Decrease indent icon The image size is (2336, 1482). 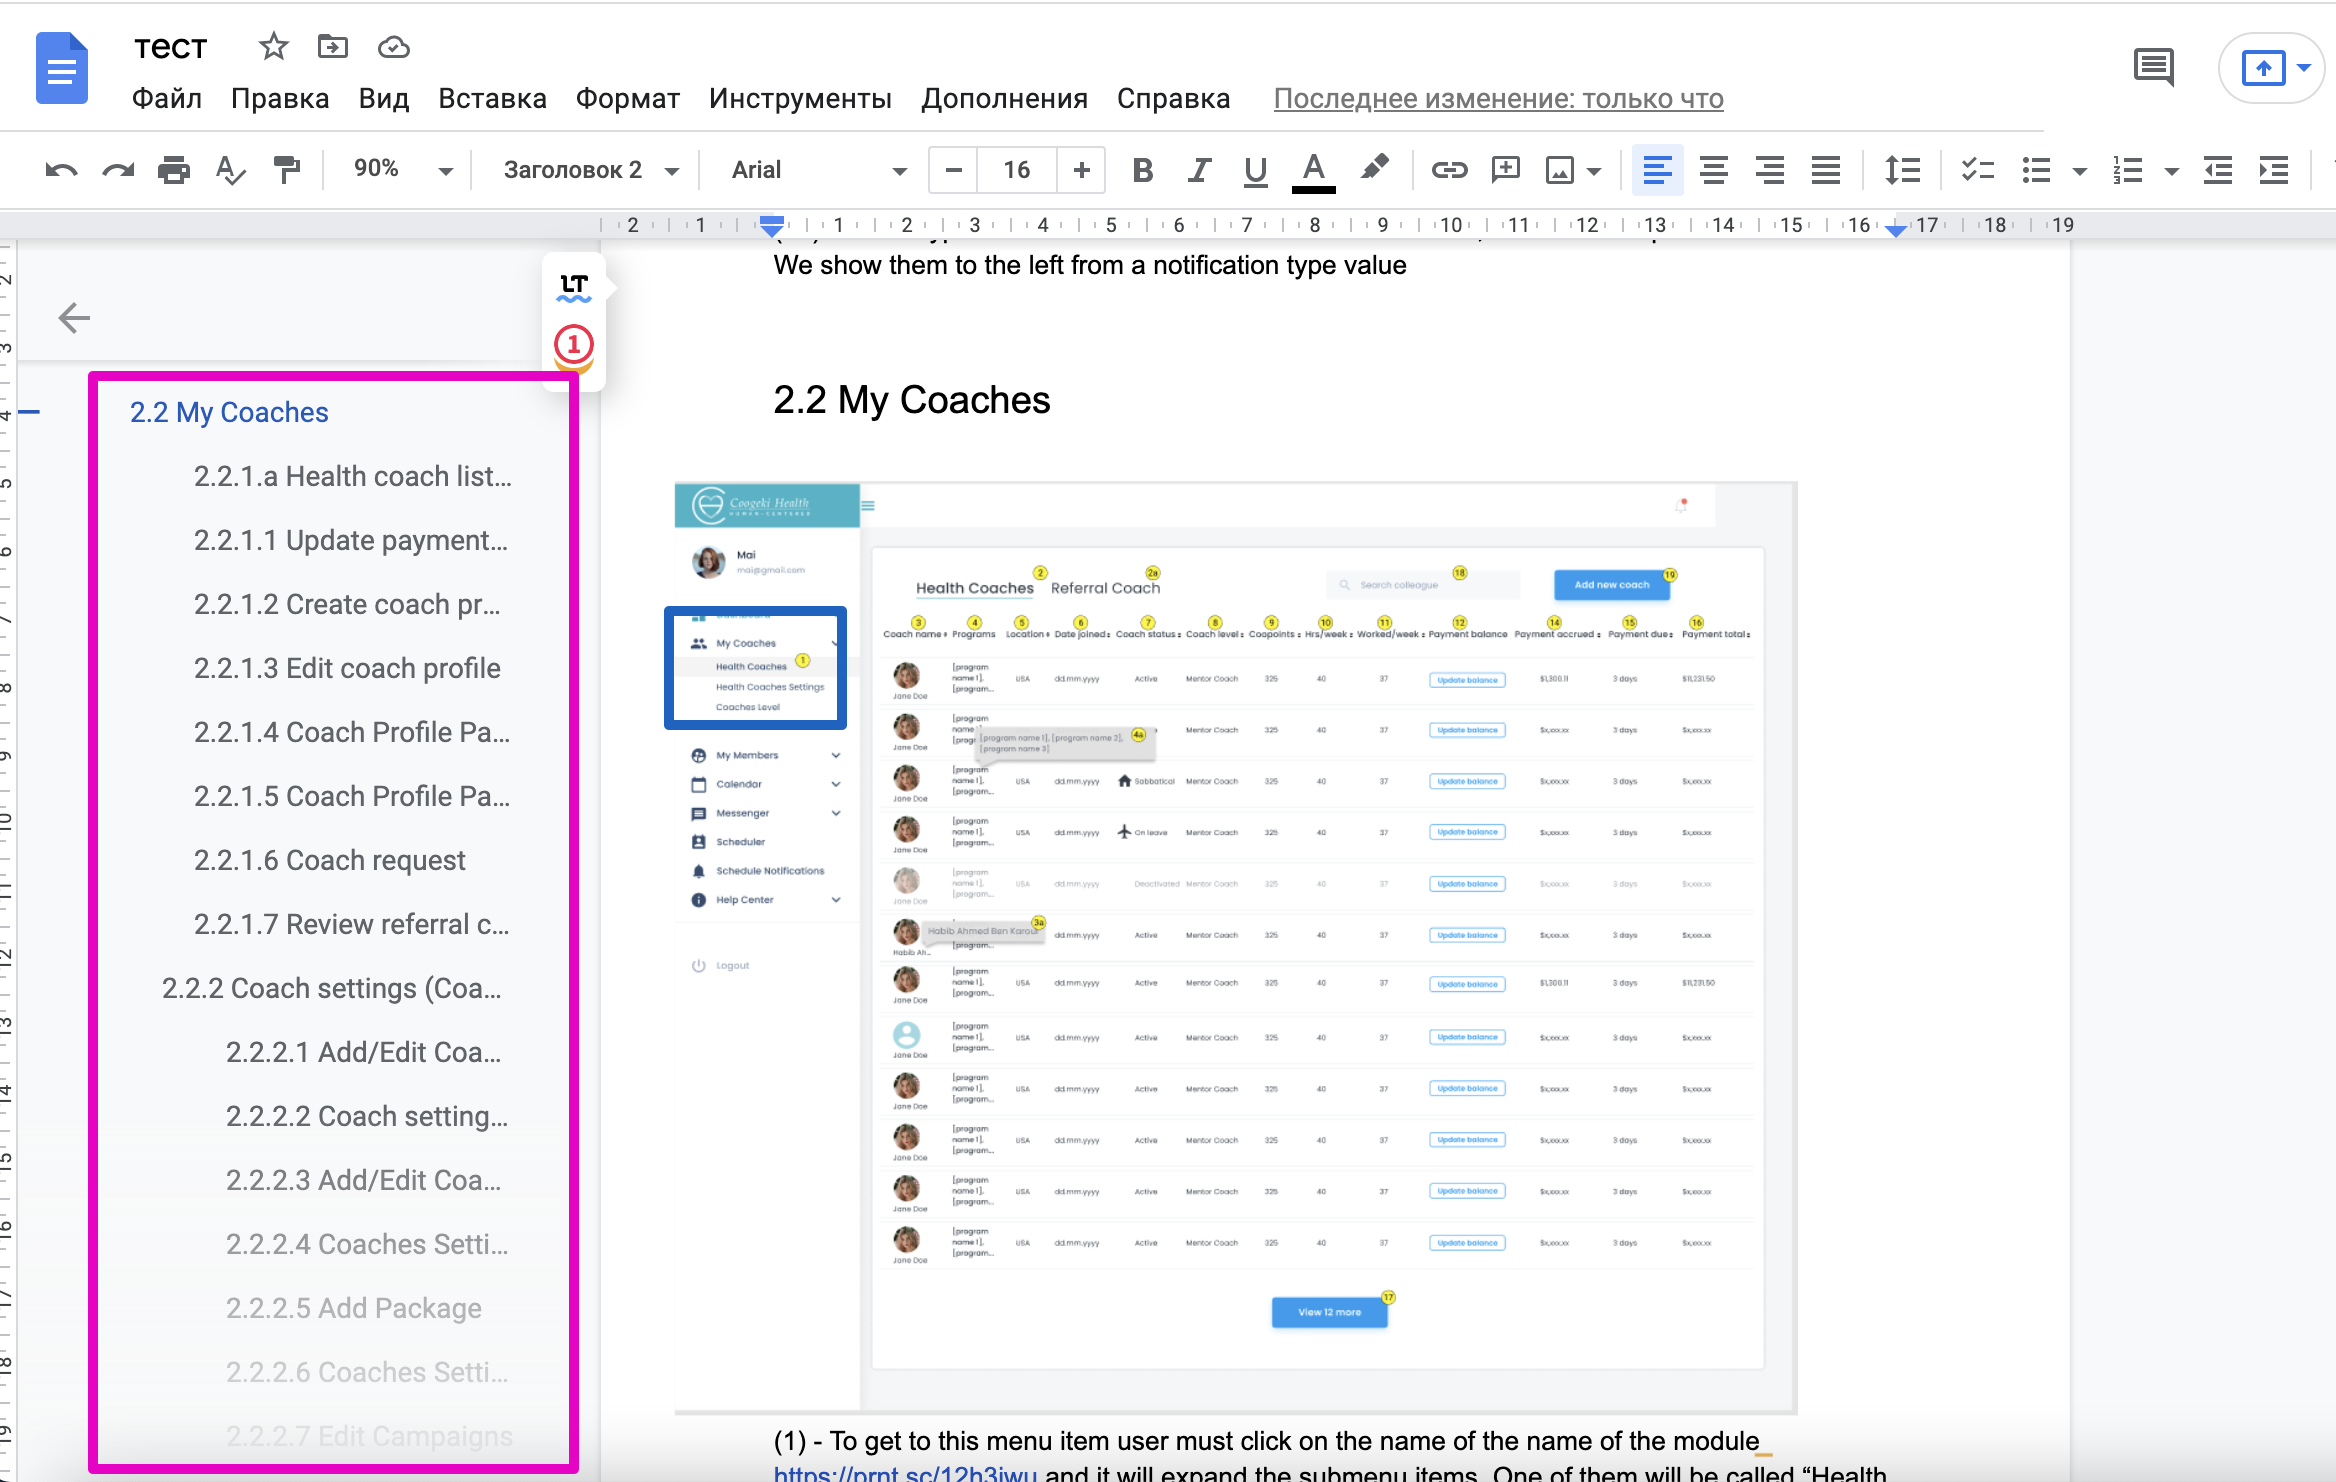[x=2217, y=170]
